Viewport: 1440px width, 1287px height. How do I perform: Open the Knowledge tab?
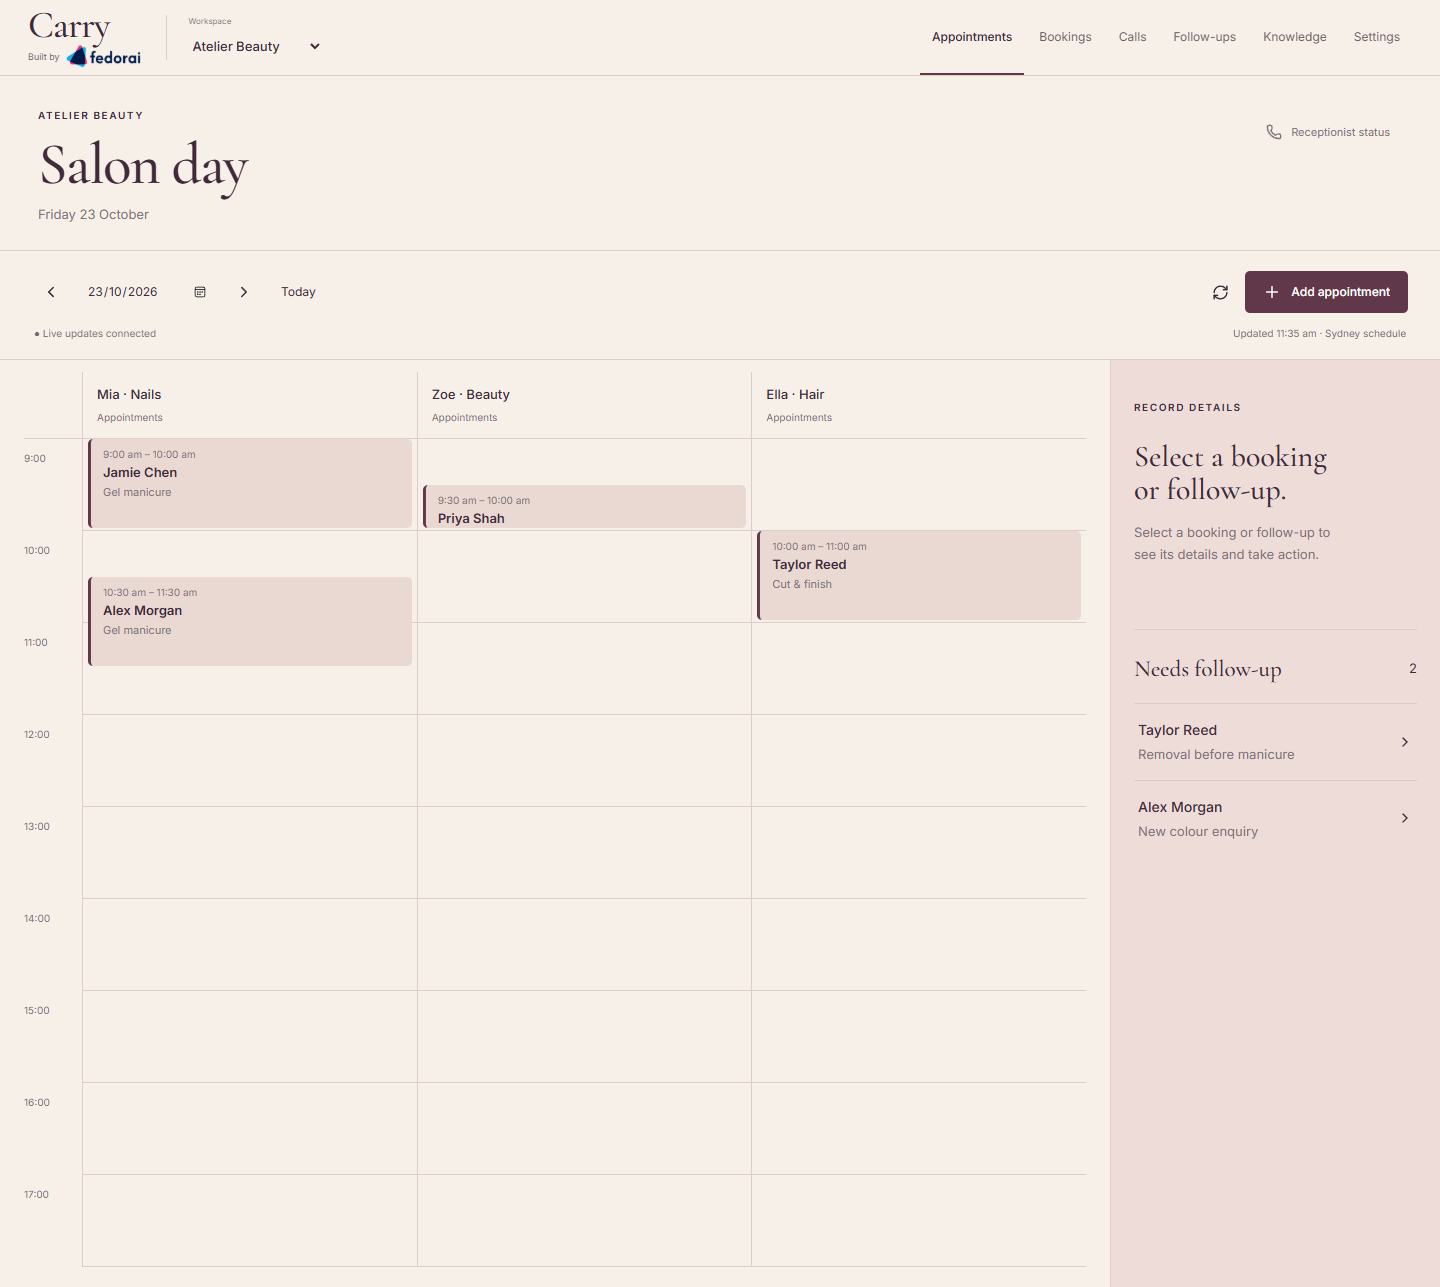click(x=1294, y=37)
